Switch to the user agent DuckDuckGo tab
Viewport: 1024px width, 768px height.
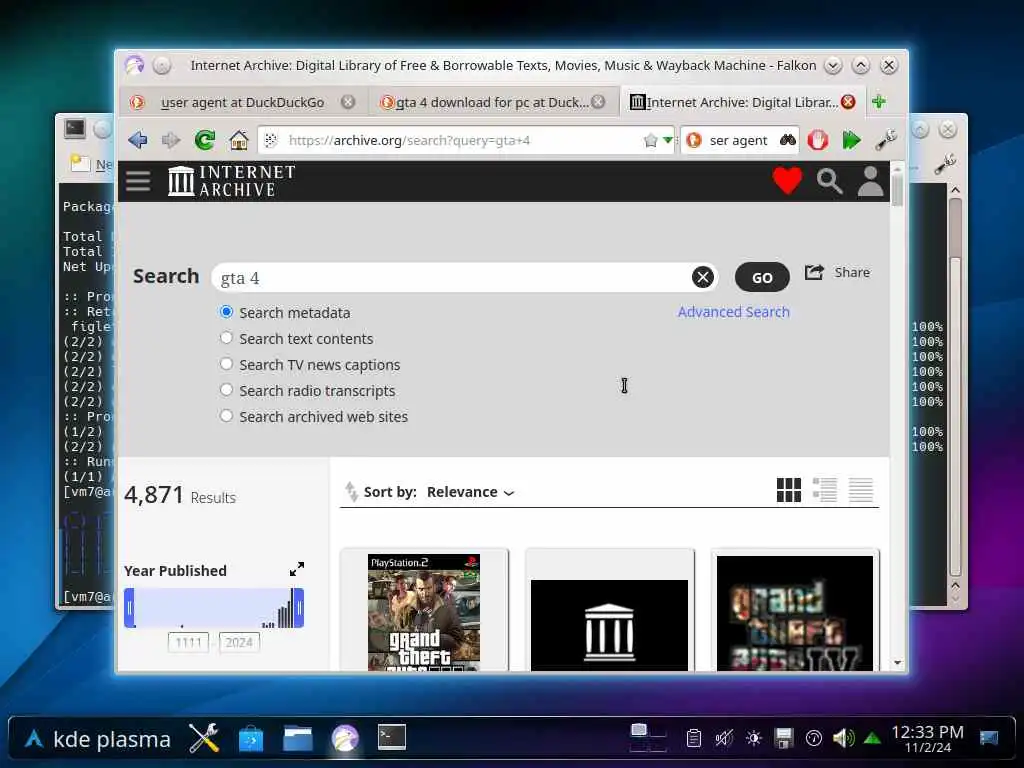pyautogui.click(x=242, y=103)
